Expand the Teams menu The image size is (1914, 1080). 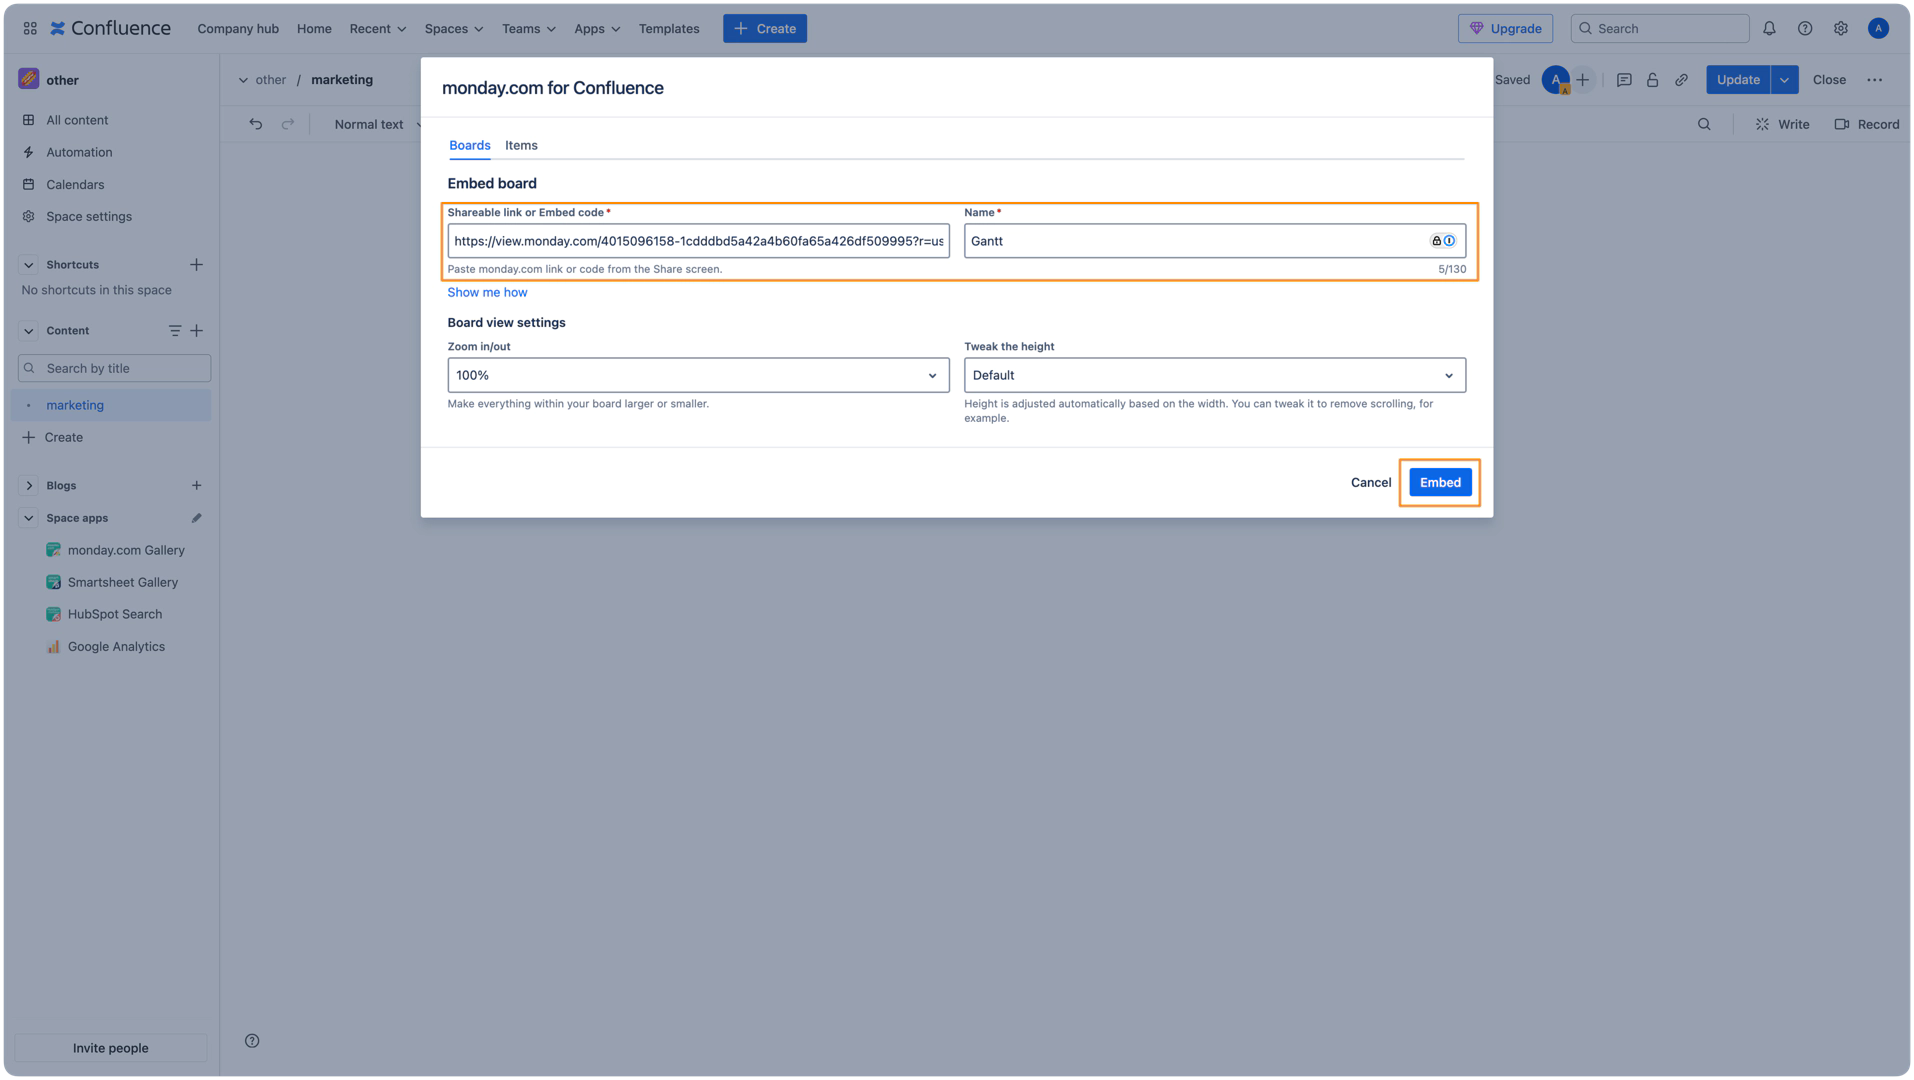point(529,28)
